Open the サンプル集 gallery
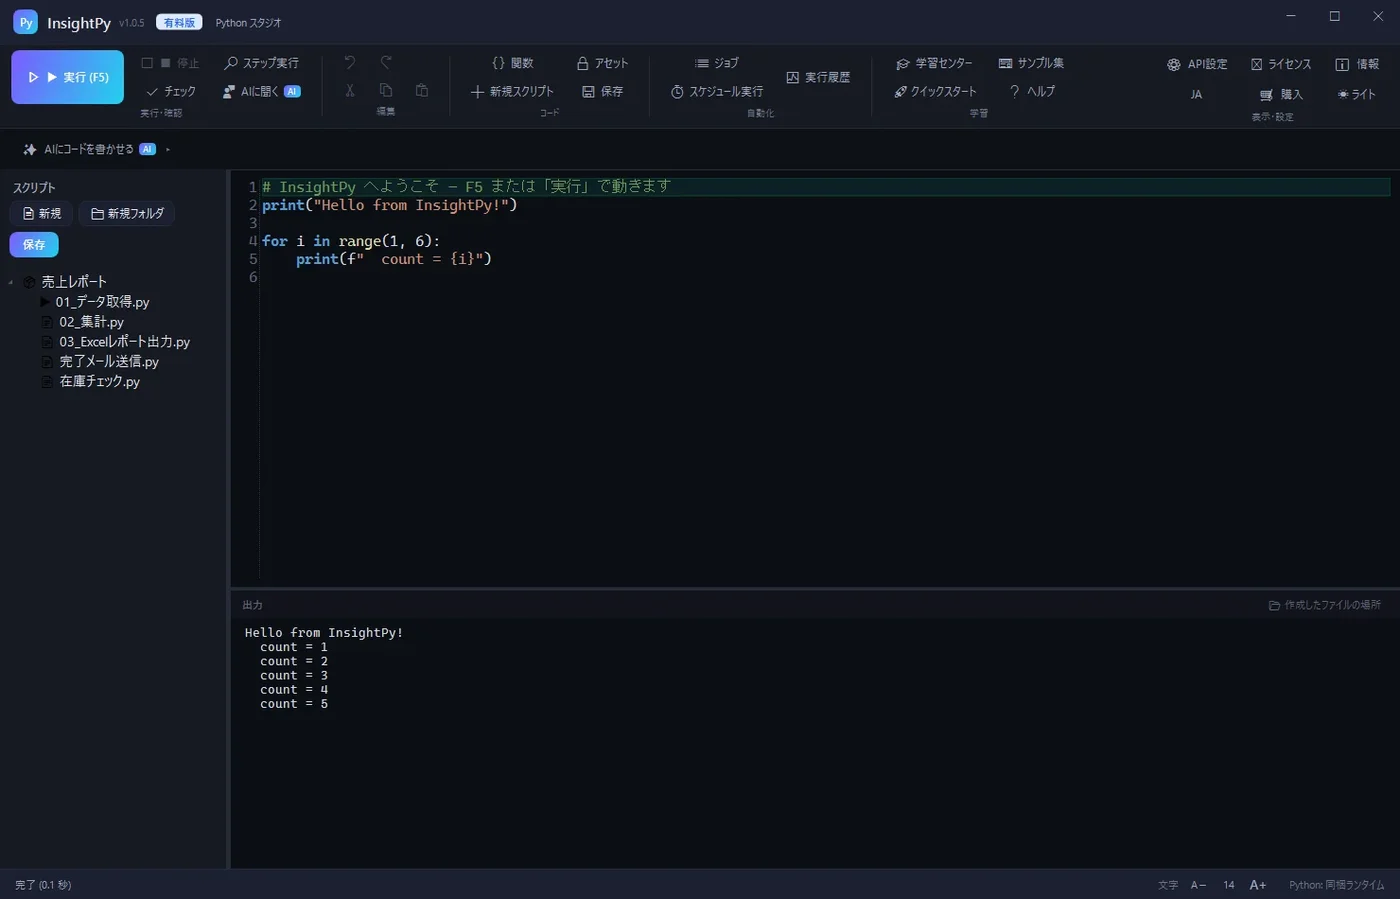 pyautogui.click(x=1031, y=63)
